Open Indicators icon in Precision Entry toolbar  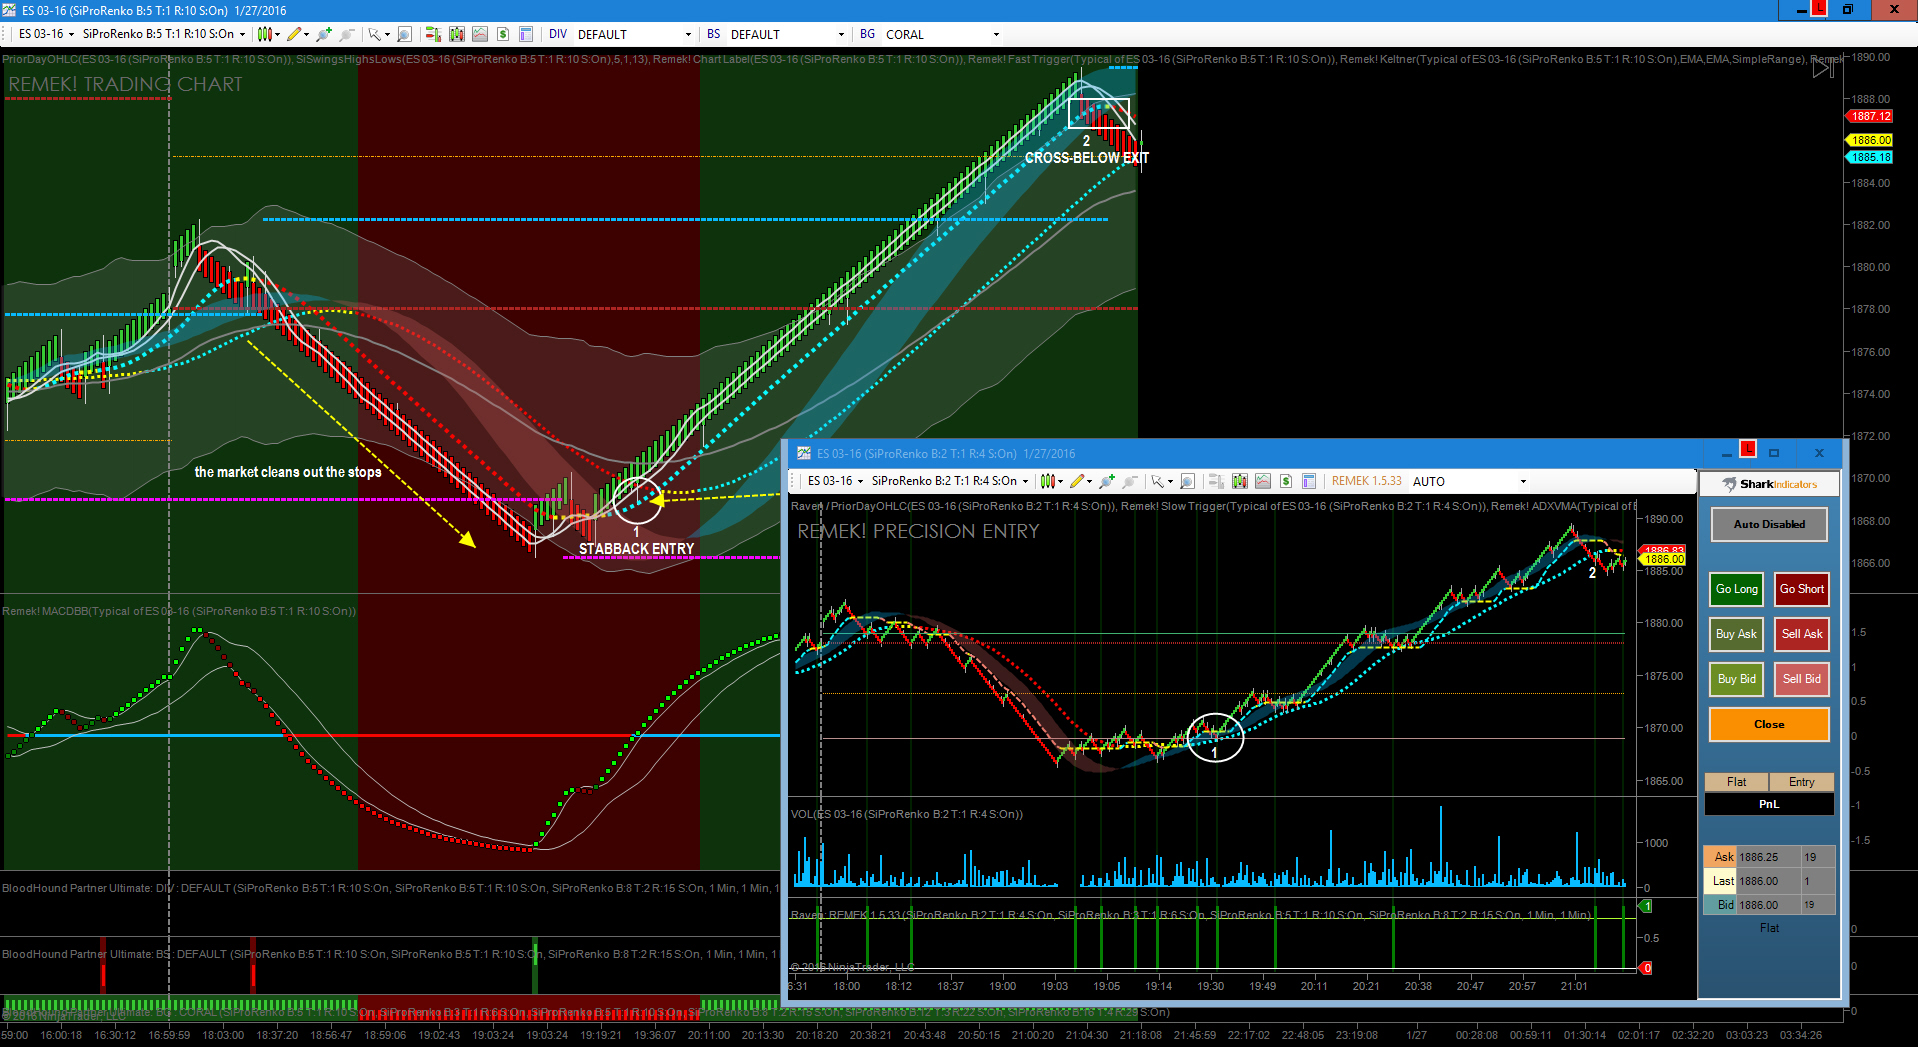[1263, 481]
